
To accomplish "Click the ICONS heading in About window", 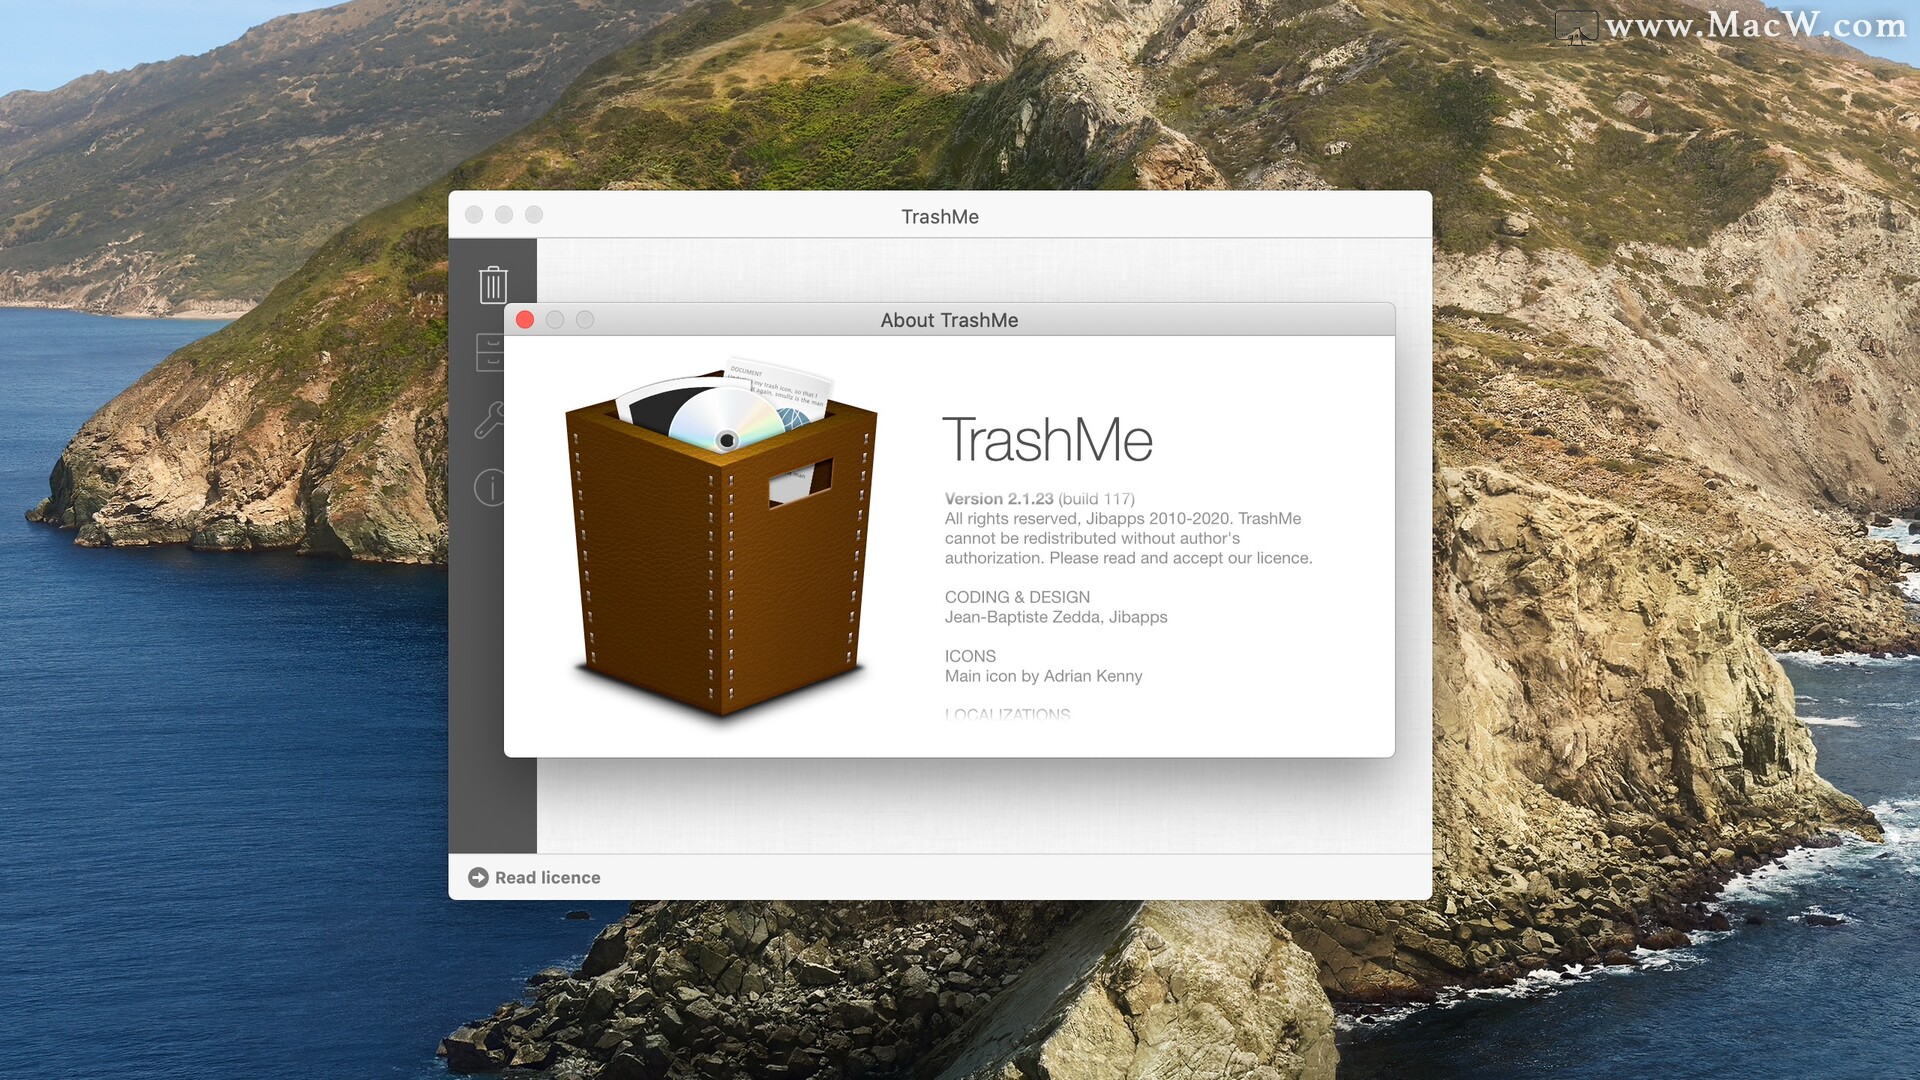I will 970,656.
